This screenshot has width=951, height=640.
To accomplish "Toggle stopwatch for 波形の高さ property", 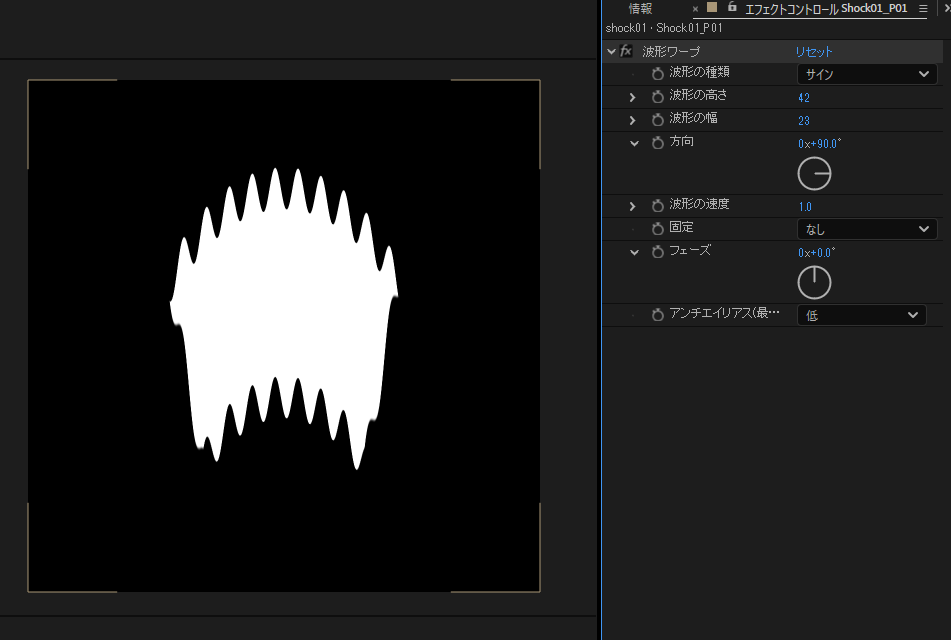I will pyautogui.click(x=658, y=97).
